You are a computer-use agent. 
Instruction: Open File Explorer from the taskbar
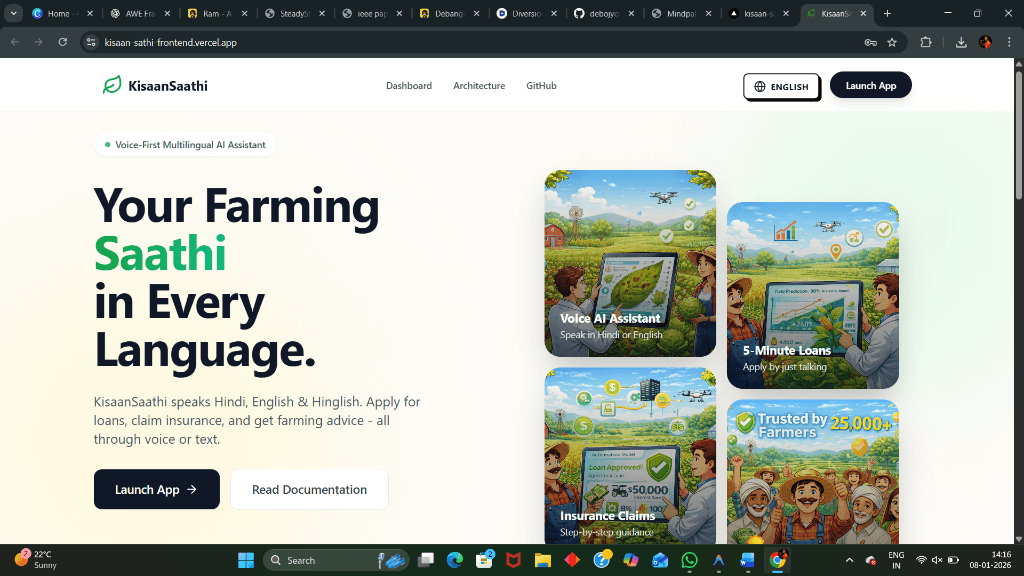542,560
